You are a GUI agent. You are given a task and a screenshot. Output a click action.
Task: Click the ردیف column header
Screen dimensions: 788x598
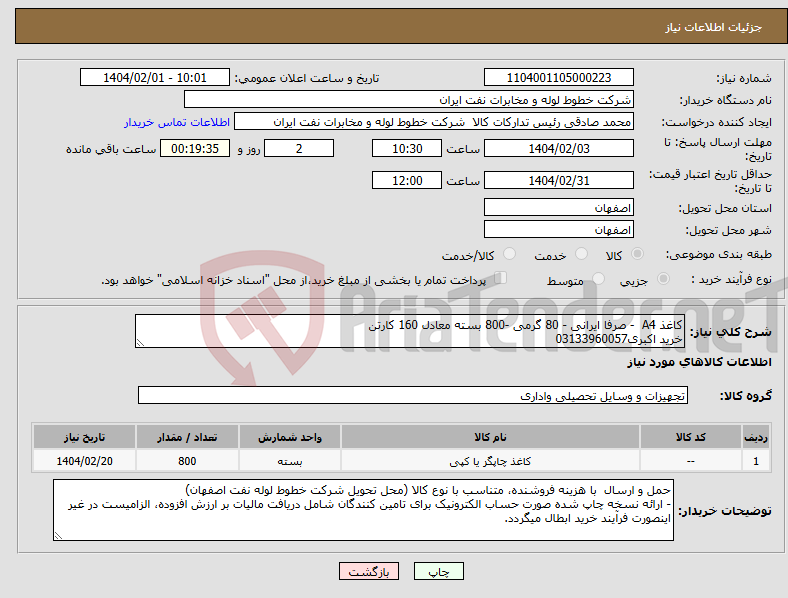pyautogui.click(x=756, y=437)
